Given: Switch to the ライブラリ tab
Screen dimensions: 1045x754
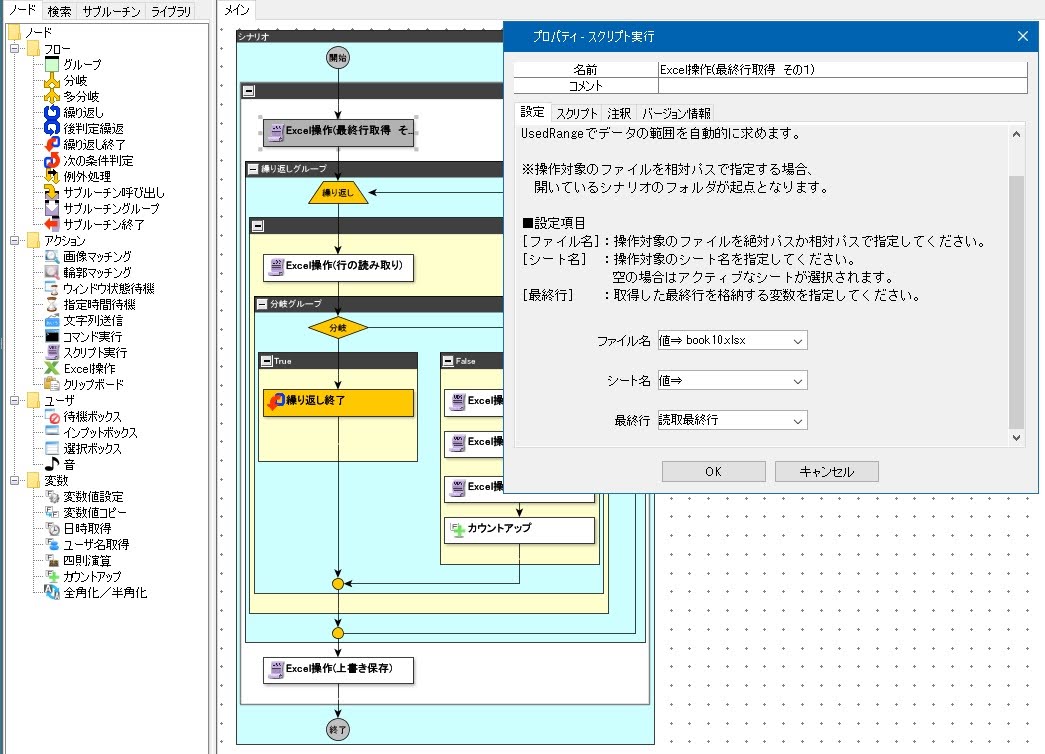Looking at the screenshot, I should (171, 11).
